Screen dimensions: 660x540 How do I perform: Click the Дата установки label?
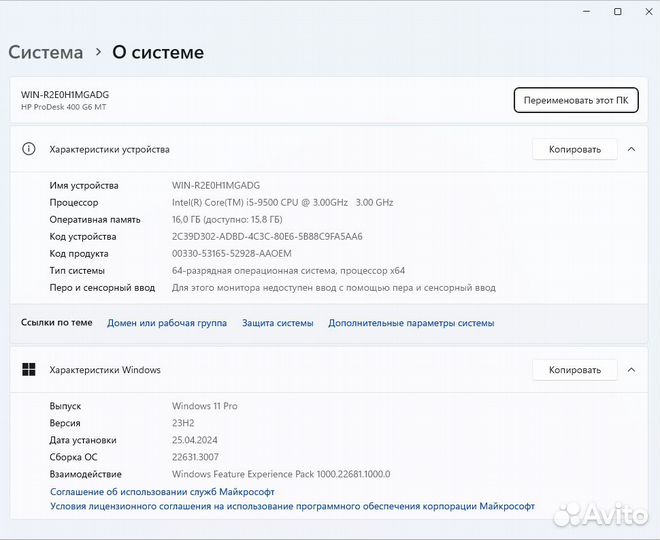(x=83, y=440)
